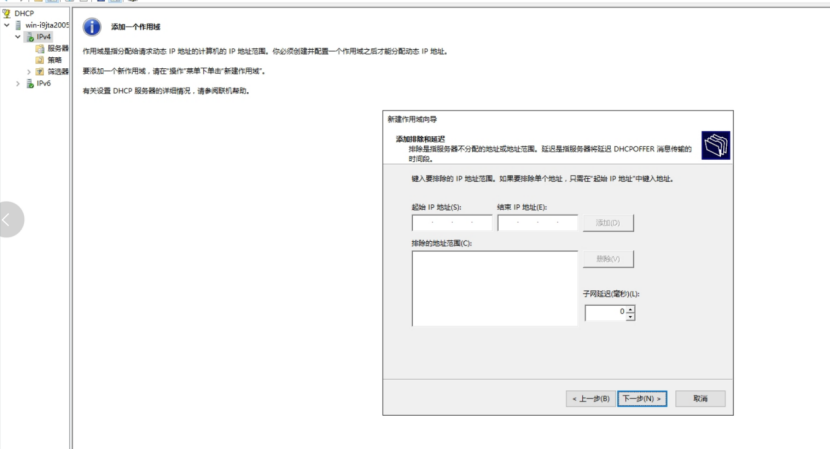Click the paragraph starting 作用域是指分配

coord(266,51)
